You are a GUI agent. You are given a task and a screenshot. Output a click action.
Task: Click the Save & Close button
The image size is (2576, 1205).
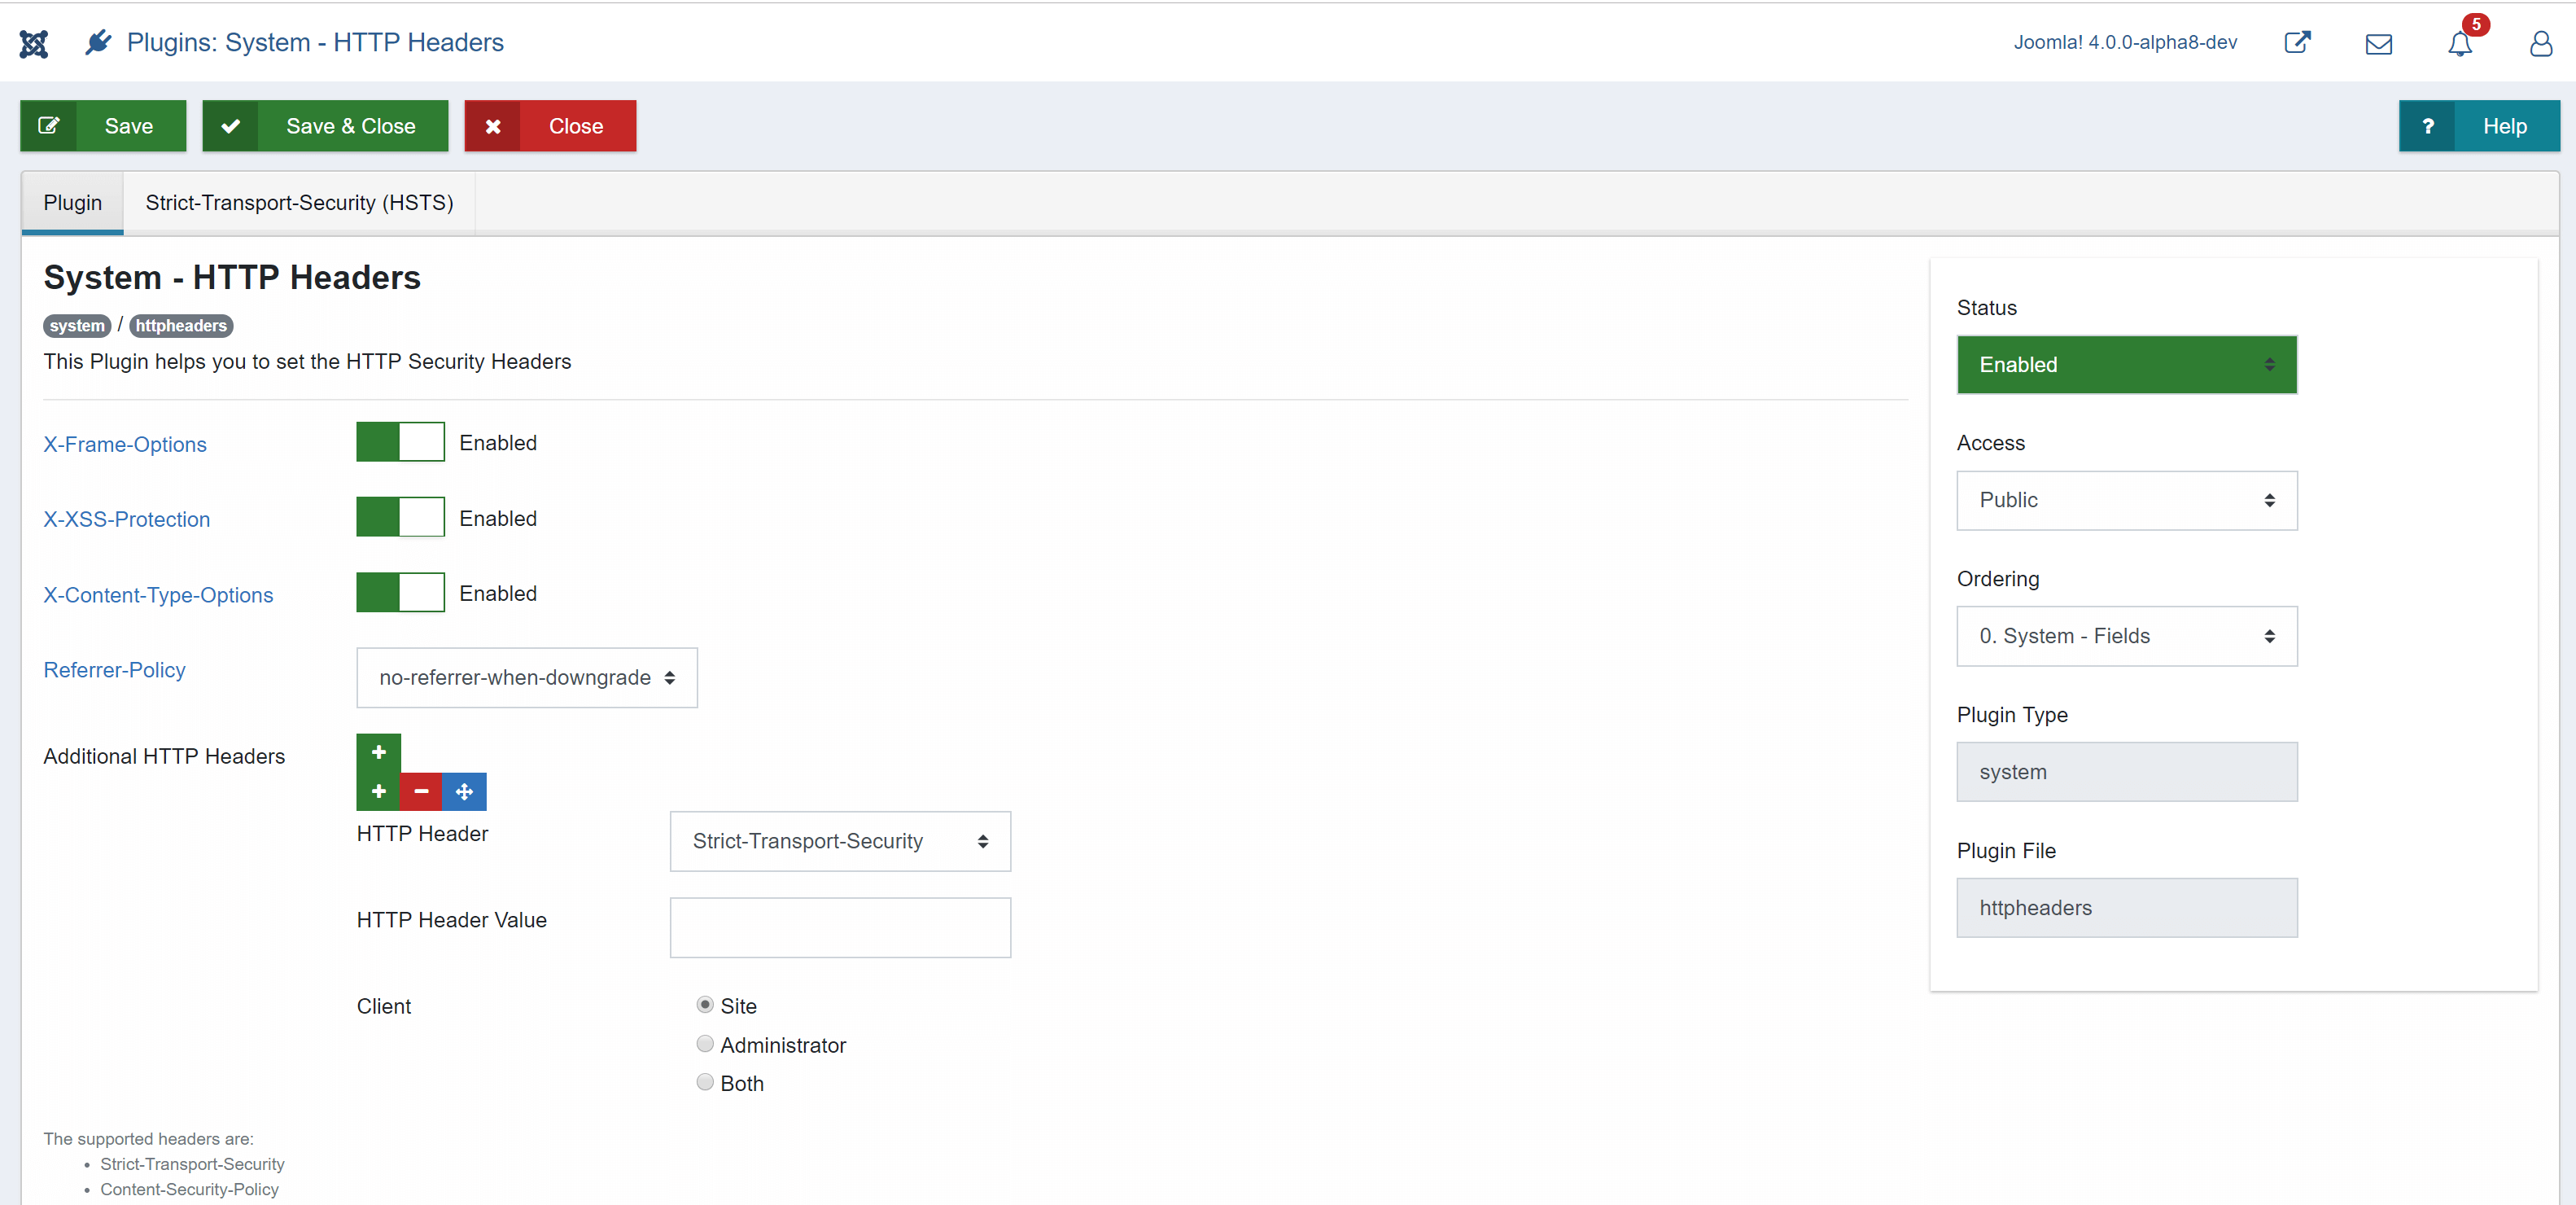[325, 126]
